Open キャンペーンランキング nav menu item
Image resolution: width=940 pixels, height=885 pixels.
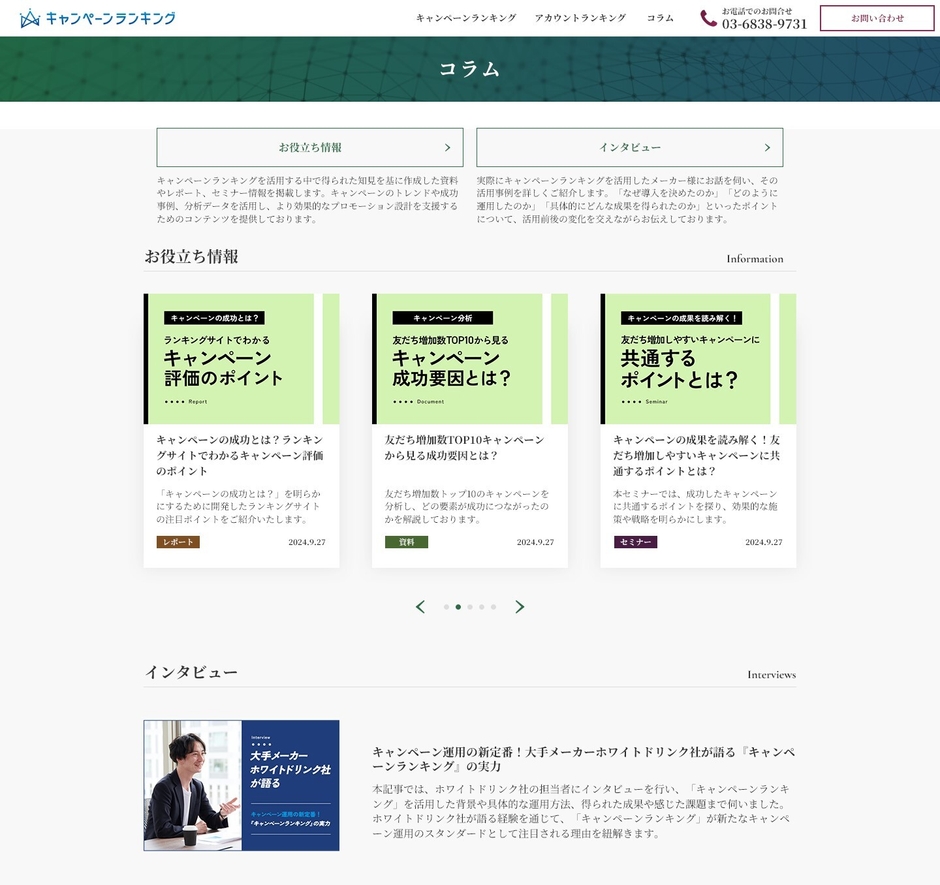[x=466, y=18]
